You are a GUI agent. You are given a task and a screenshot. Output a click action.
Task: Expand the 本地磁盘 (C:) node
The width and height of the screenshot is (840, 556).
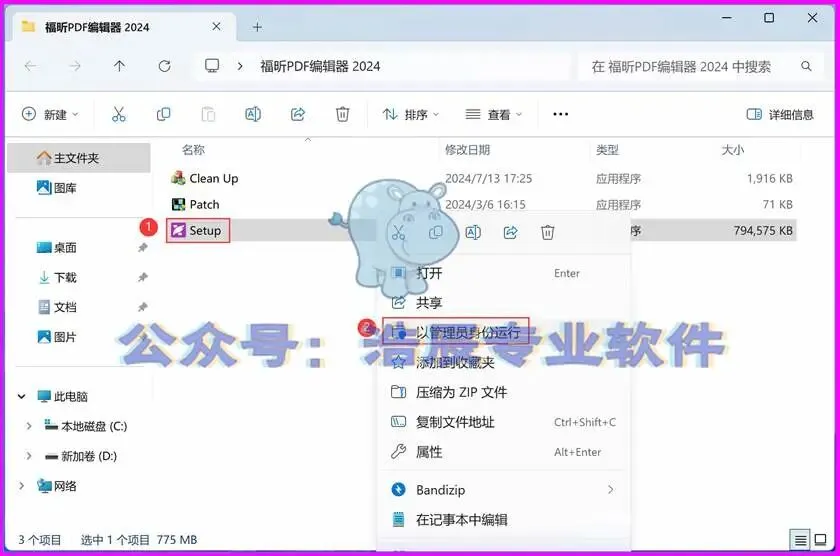pos(29,426)
